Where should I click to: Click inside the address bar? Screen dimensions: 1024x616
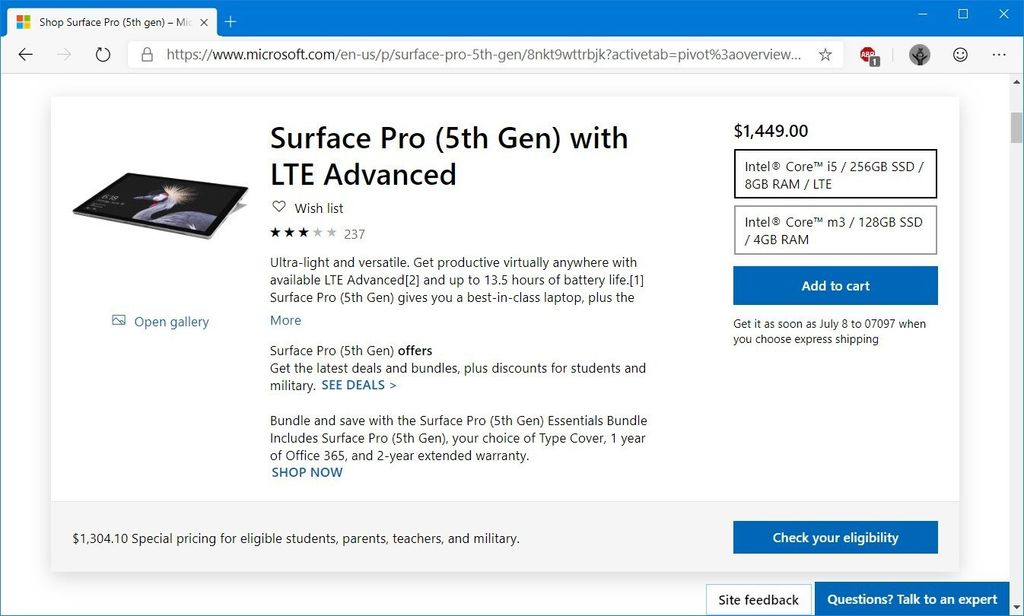tap(450, 56)
